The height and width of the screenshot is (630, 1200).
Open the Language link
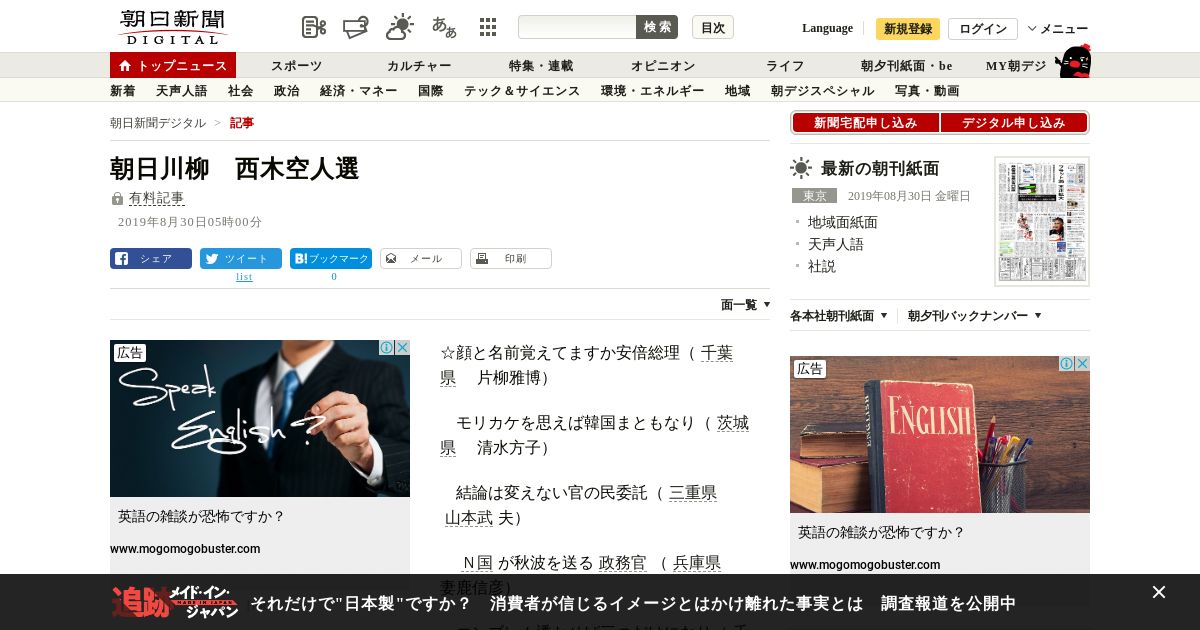point(827,28)
